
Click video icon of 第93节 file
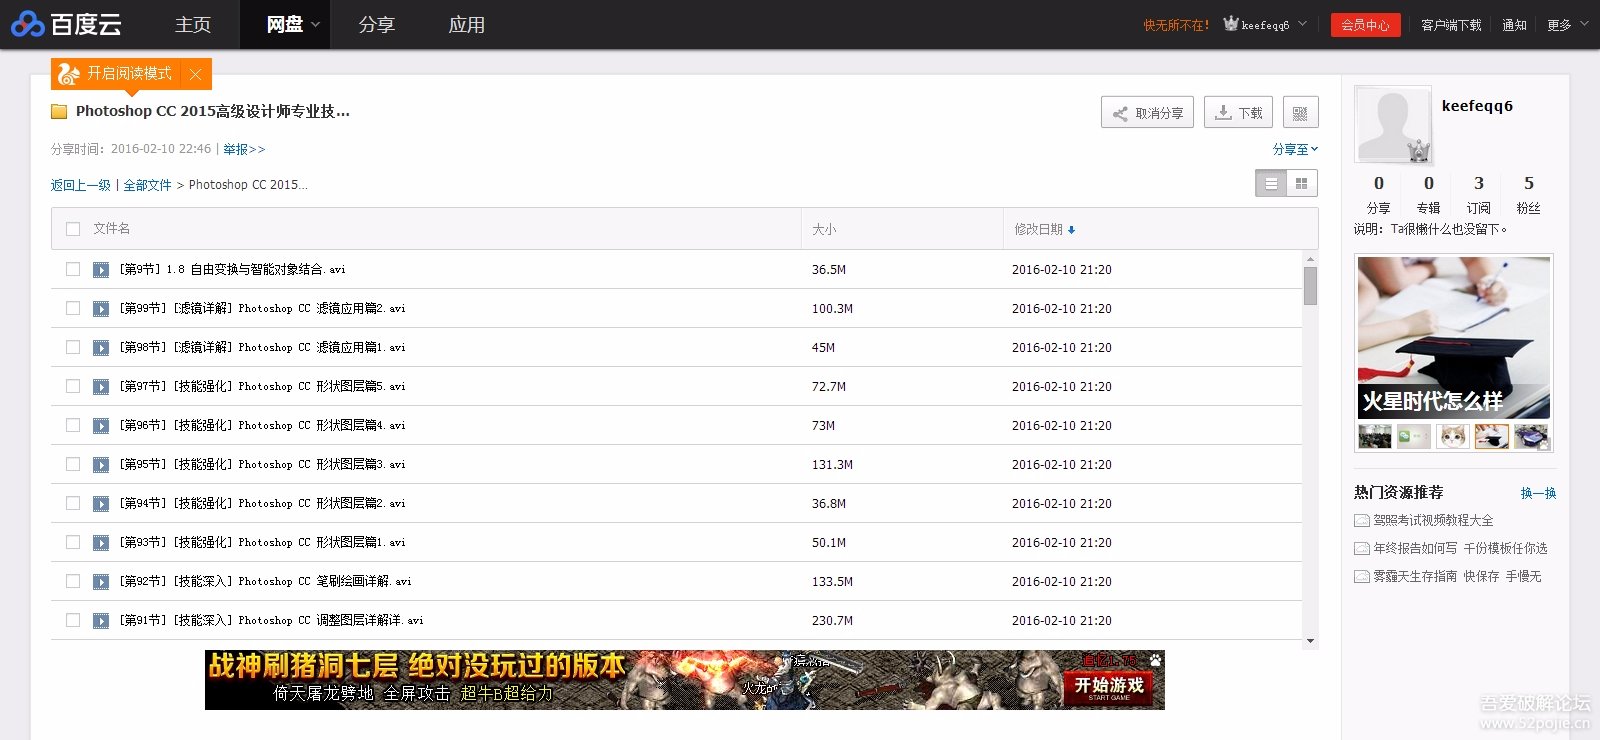(101, 543)
